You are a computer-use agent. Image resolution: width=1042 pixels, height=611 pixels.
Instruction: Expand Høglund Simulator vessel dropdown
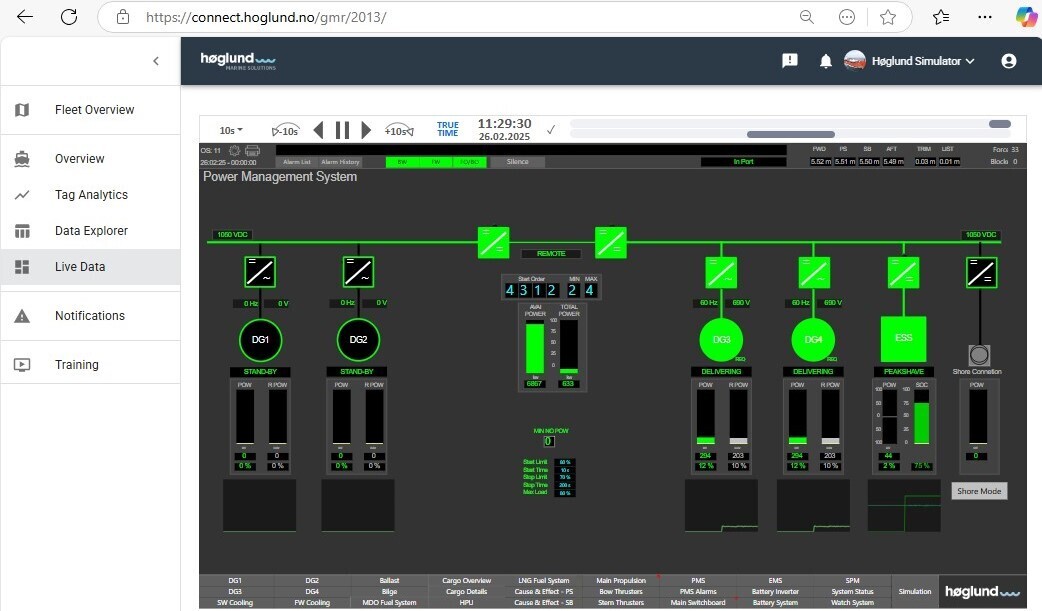[910, 61]
